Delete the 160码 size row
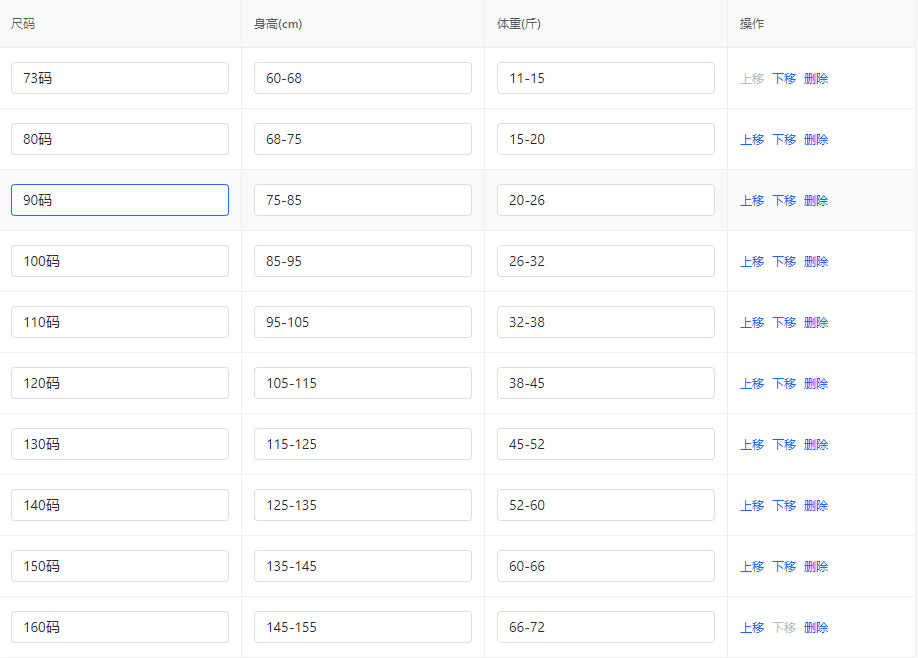The height and width of the screenshot is (658, 918). tap(816, 628)
